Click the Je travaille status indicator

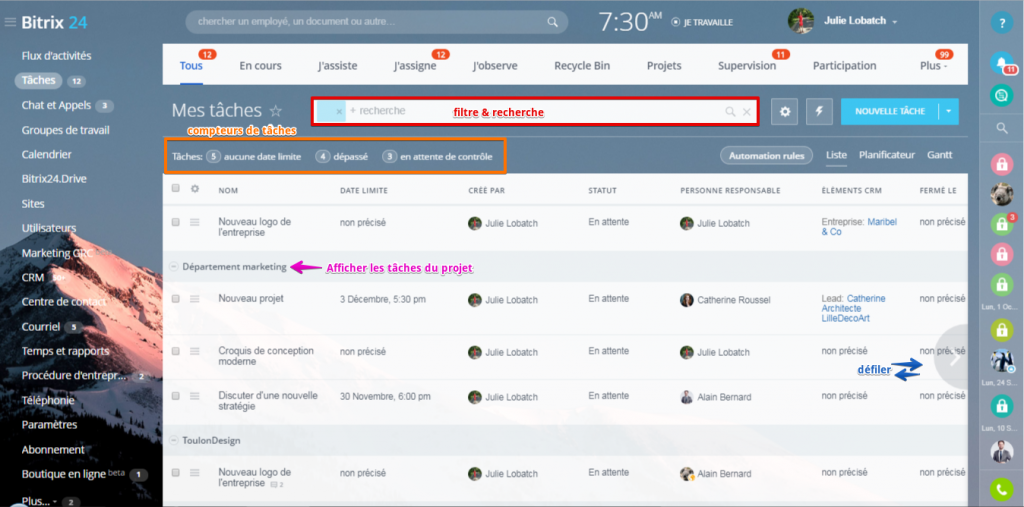coord(702,22)
